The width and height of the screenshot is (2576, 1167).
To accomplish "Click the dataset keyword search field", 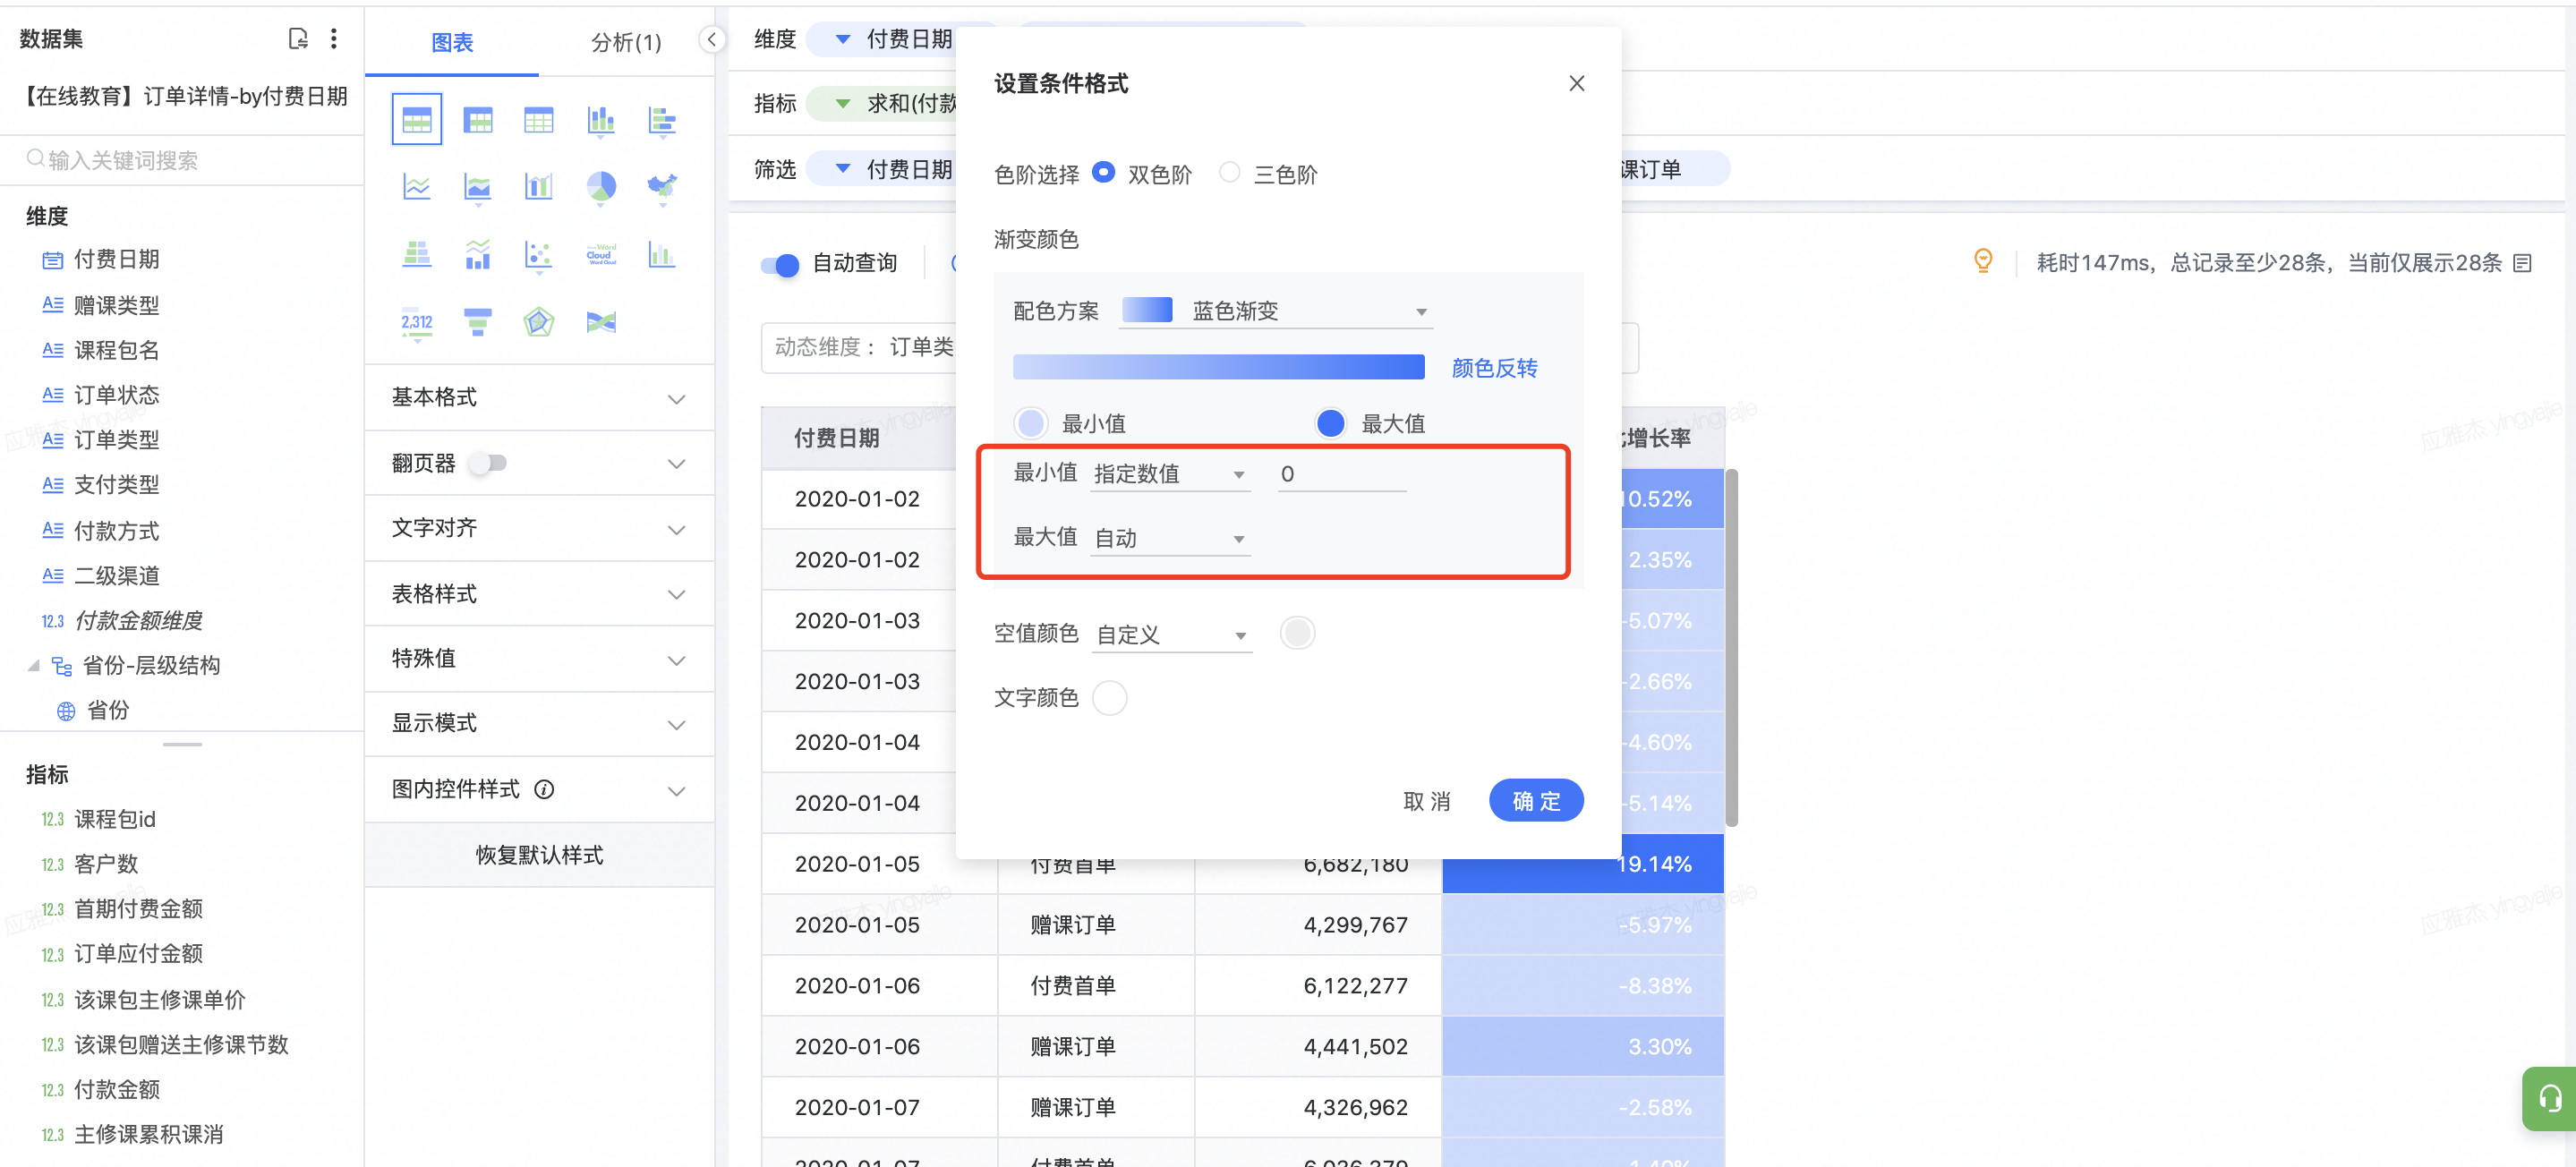I will coord(182,160).
